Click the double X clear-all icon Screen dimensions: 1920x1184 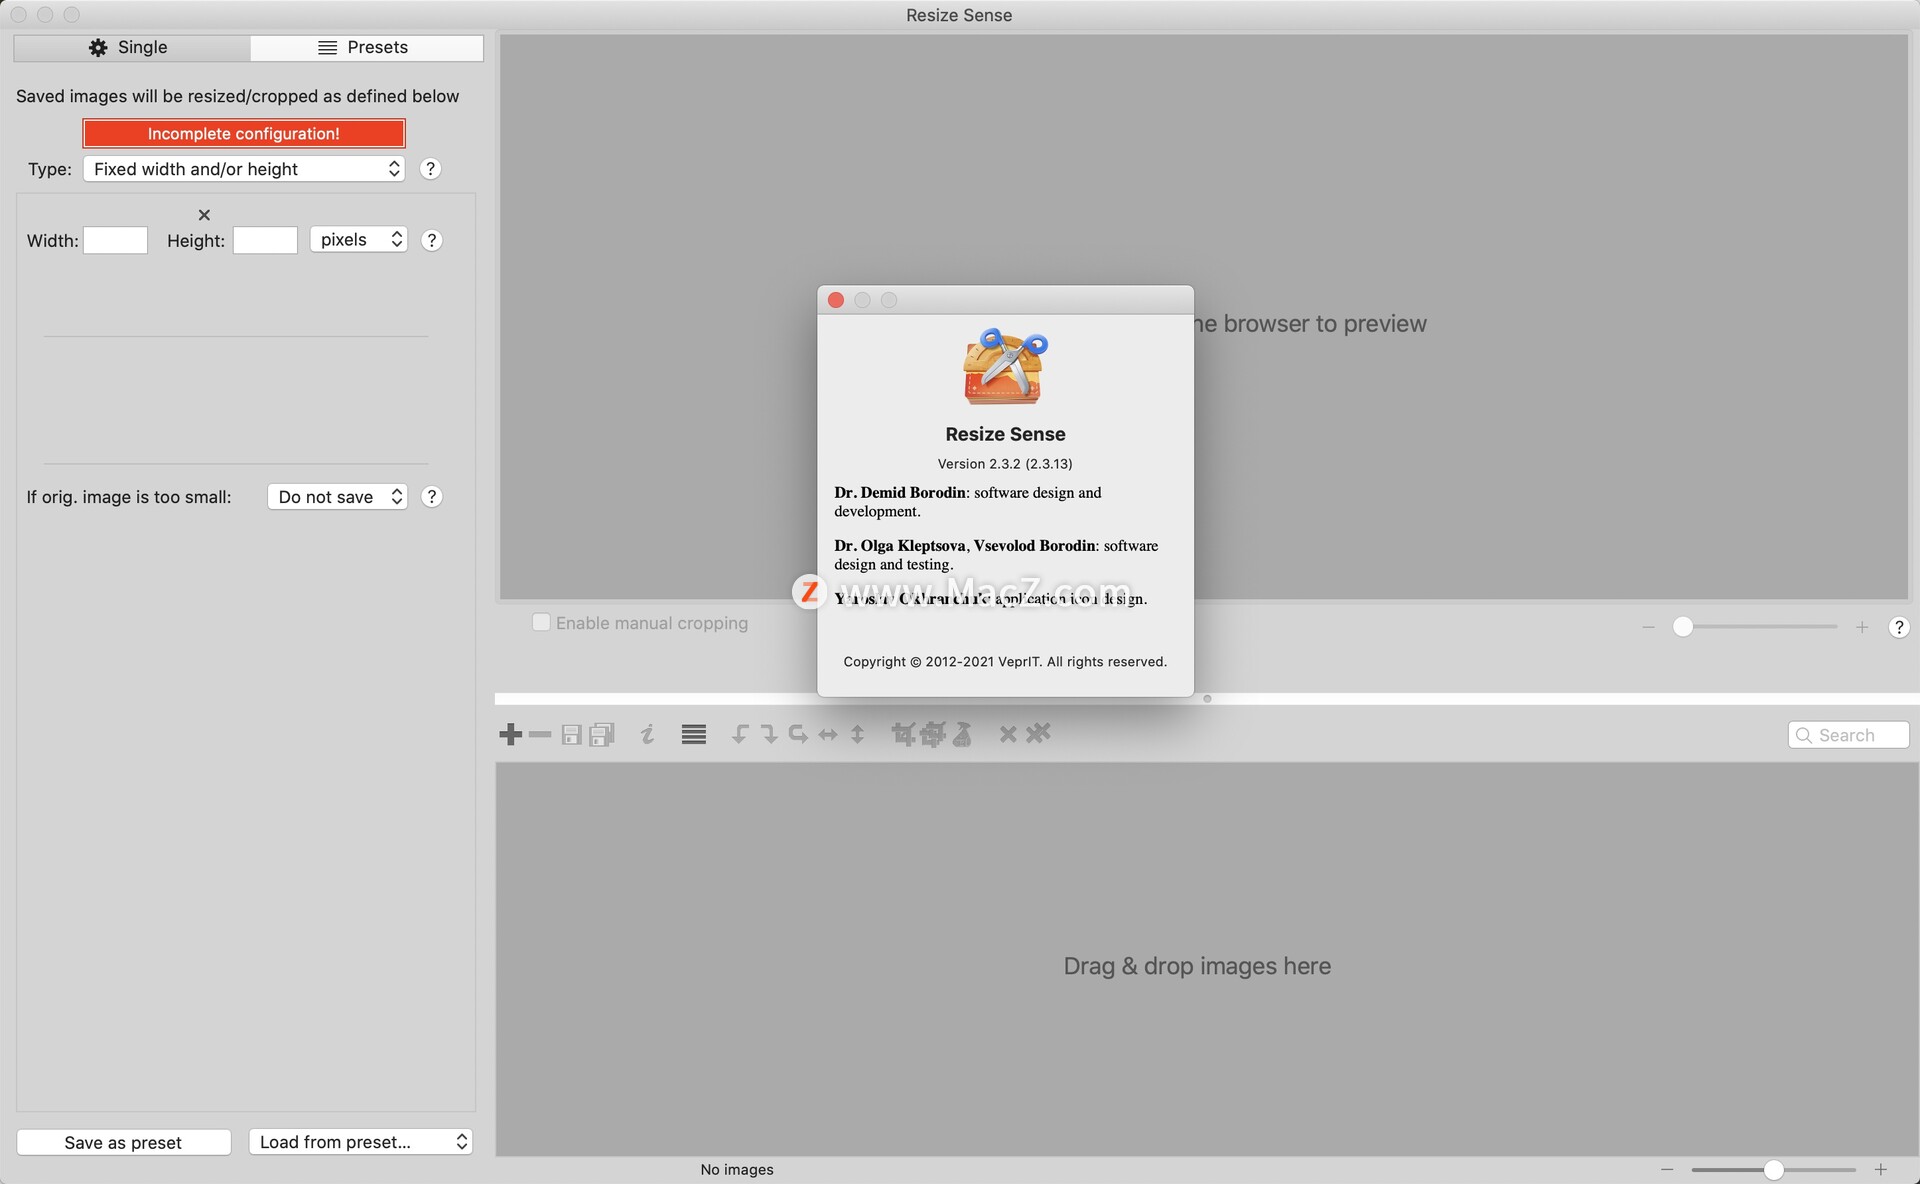coord(1038,733)
